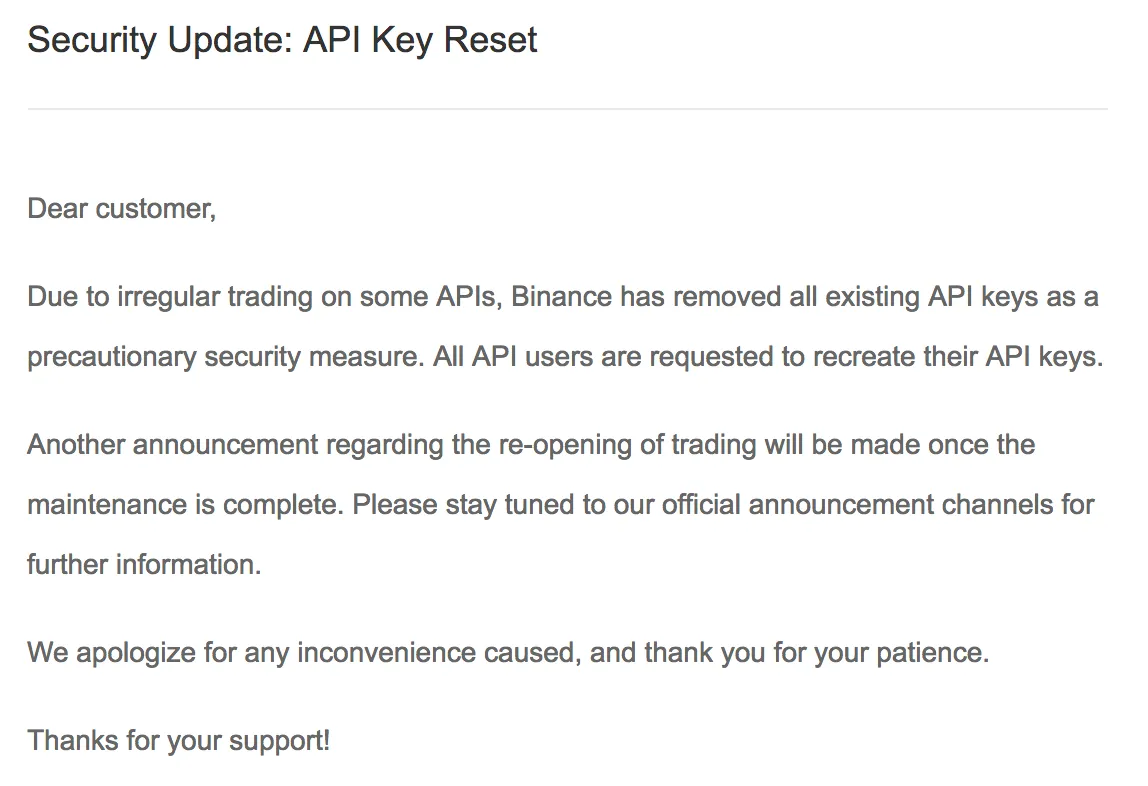Click the words 'Due to' starting paragraph one
The height and width of the screenshot is (786, 1148).
click(x=68, y=297)
